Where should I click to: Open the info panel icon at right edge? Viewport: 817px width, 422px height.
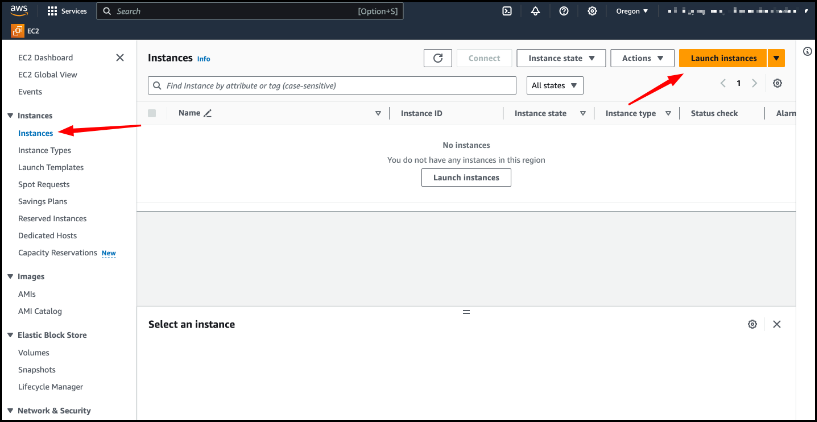(x=807, y=51)
